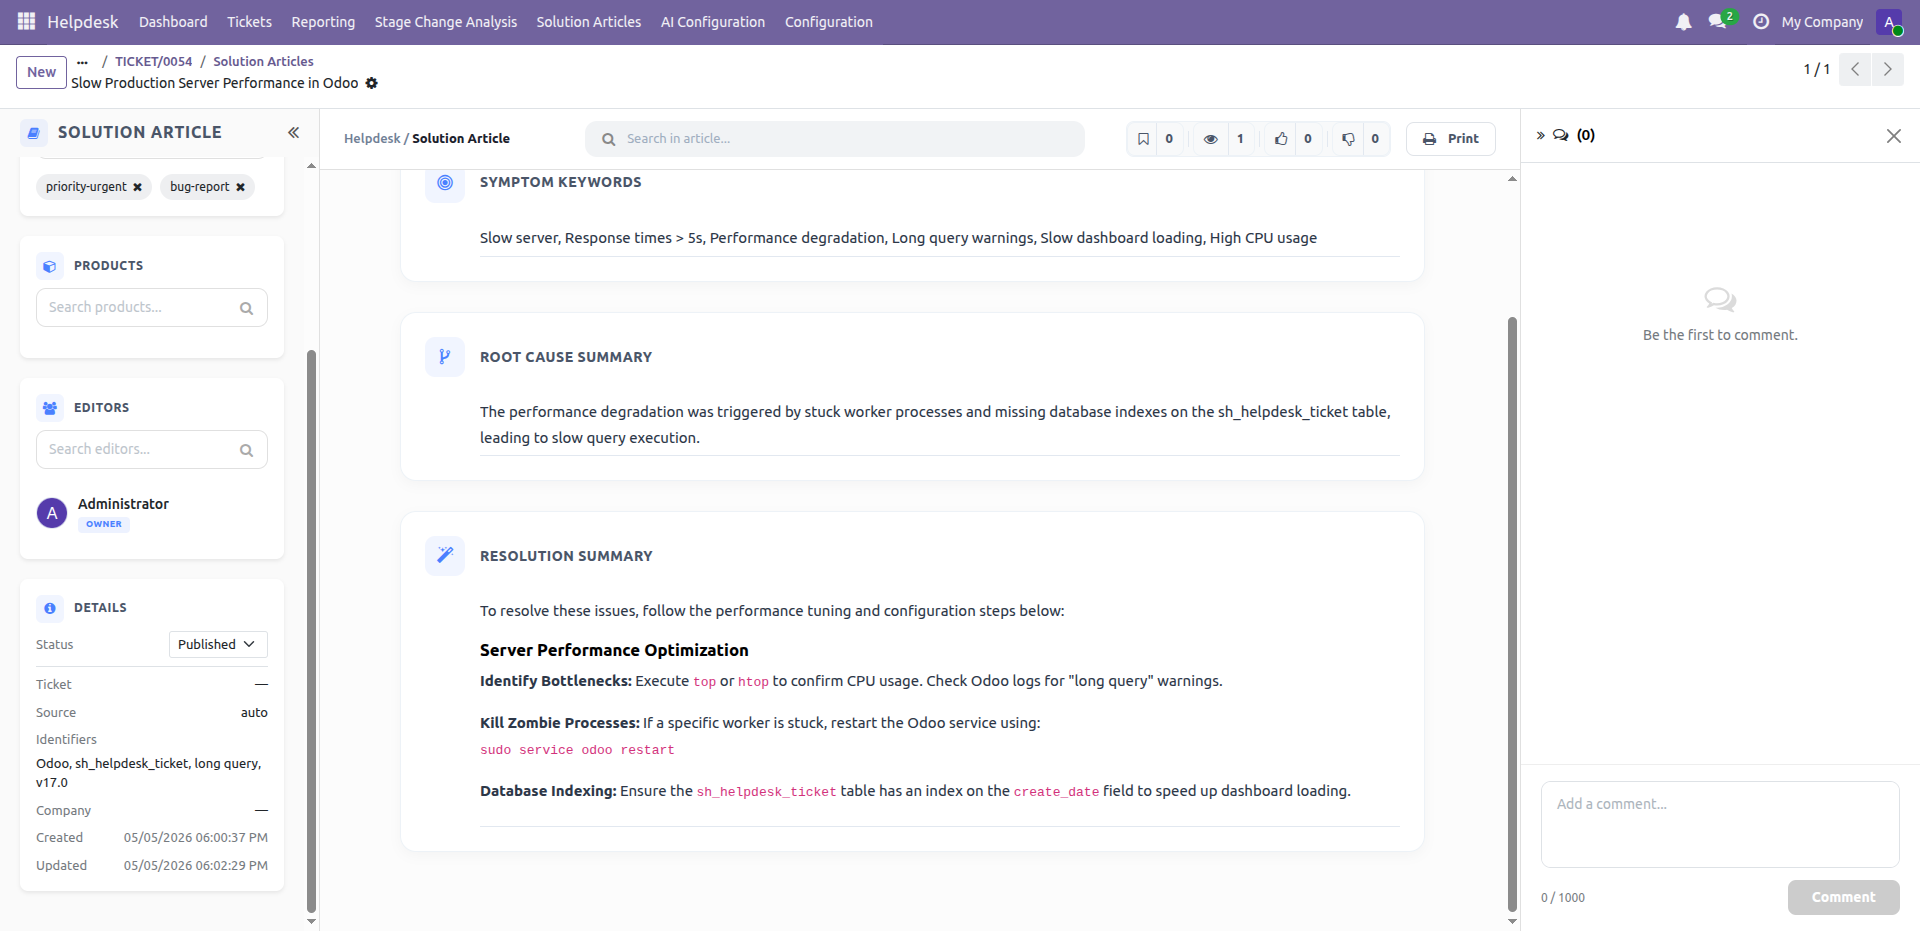Click the article content vertical scrollbar

coord(1512,614)
